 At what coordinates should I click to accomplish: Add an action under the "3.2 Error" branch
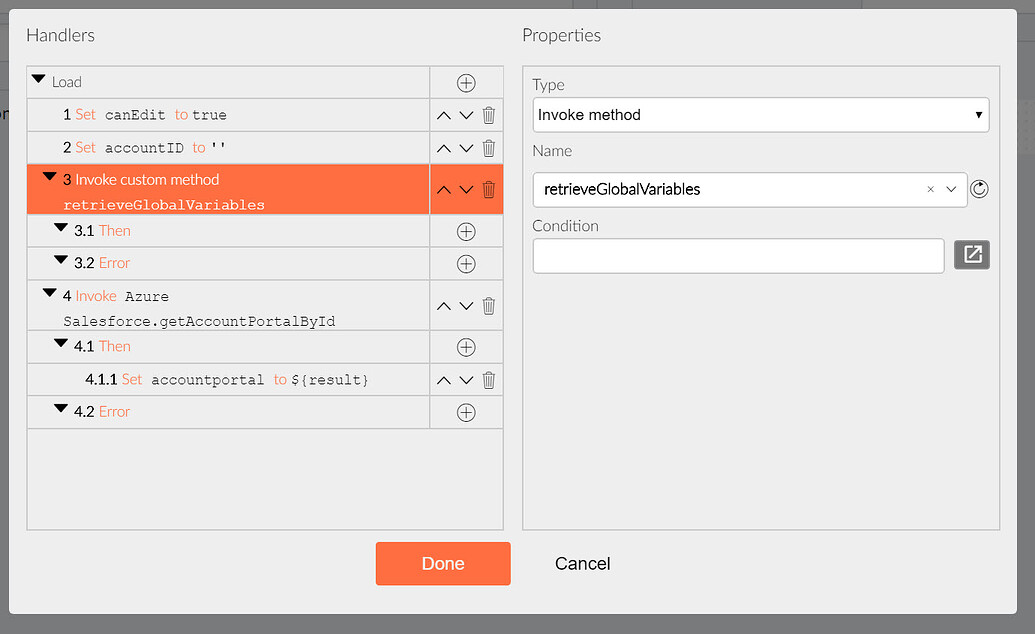point(466,264)
